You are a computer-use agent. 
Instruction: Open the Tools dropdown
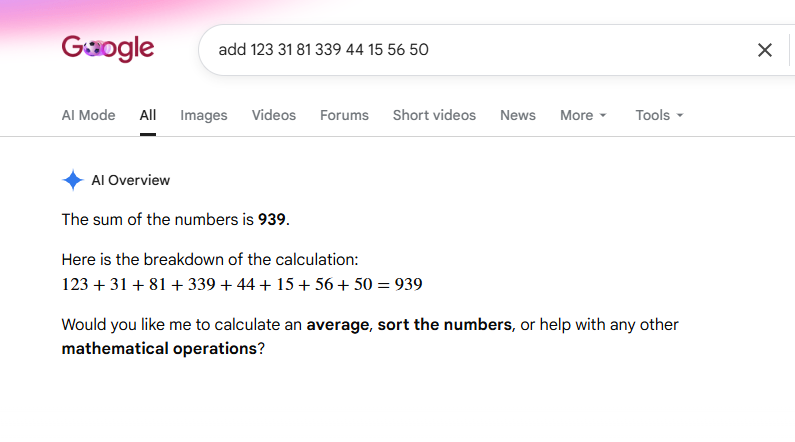(659, 115)
